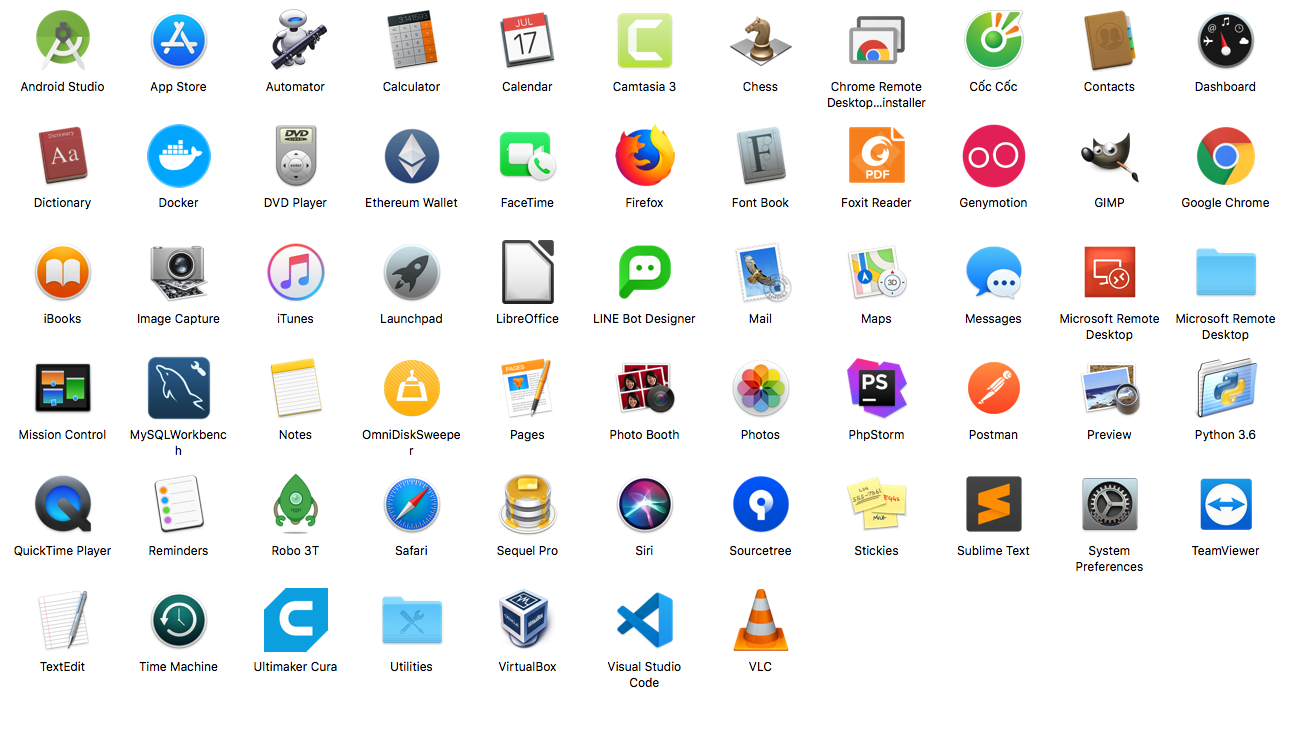Click the Preview icon

[1109, 388]
